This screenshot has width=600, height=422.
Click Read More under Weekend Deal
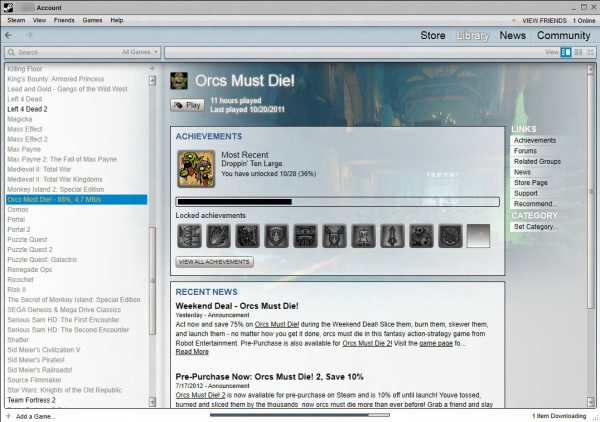[x=192, y=352]
